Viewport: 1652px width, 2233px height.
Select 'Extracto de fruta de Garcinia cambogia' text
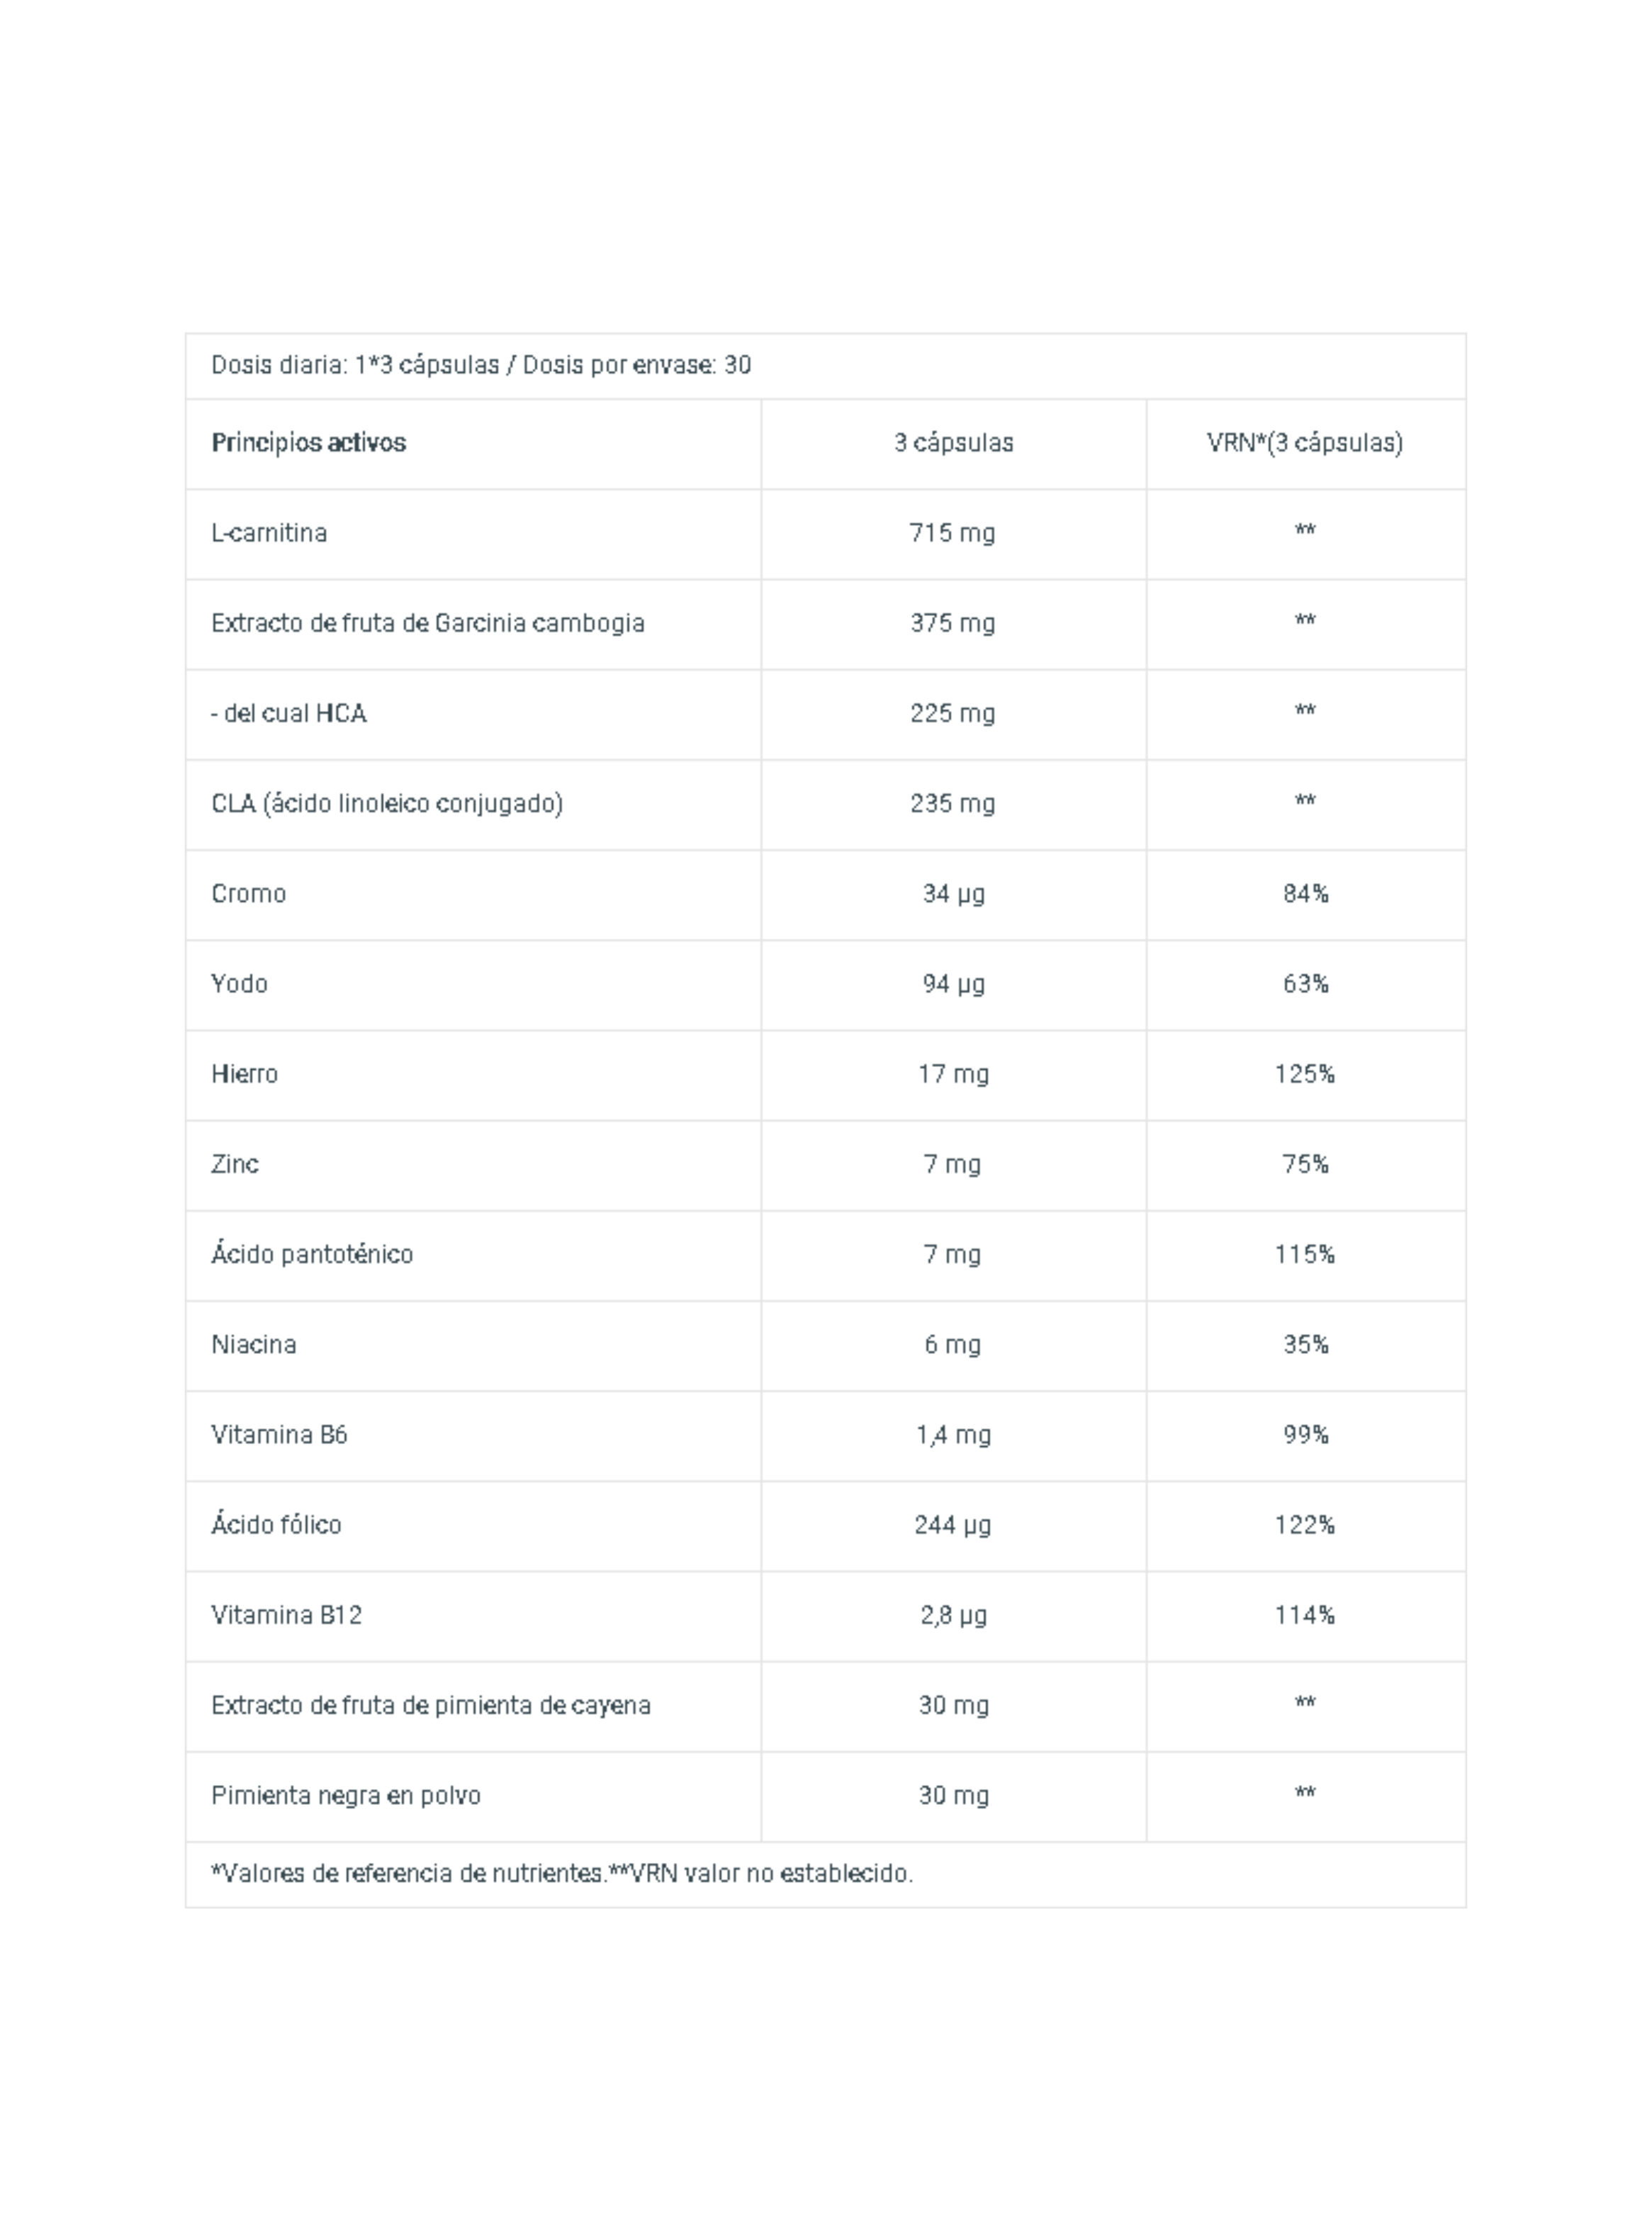(428, 623)
